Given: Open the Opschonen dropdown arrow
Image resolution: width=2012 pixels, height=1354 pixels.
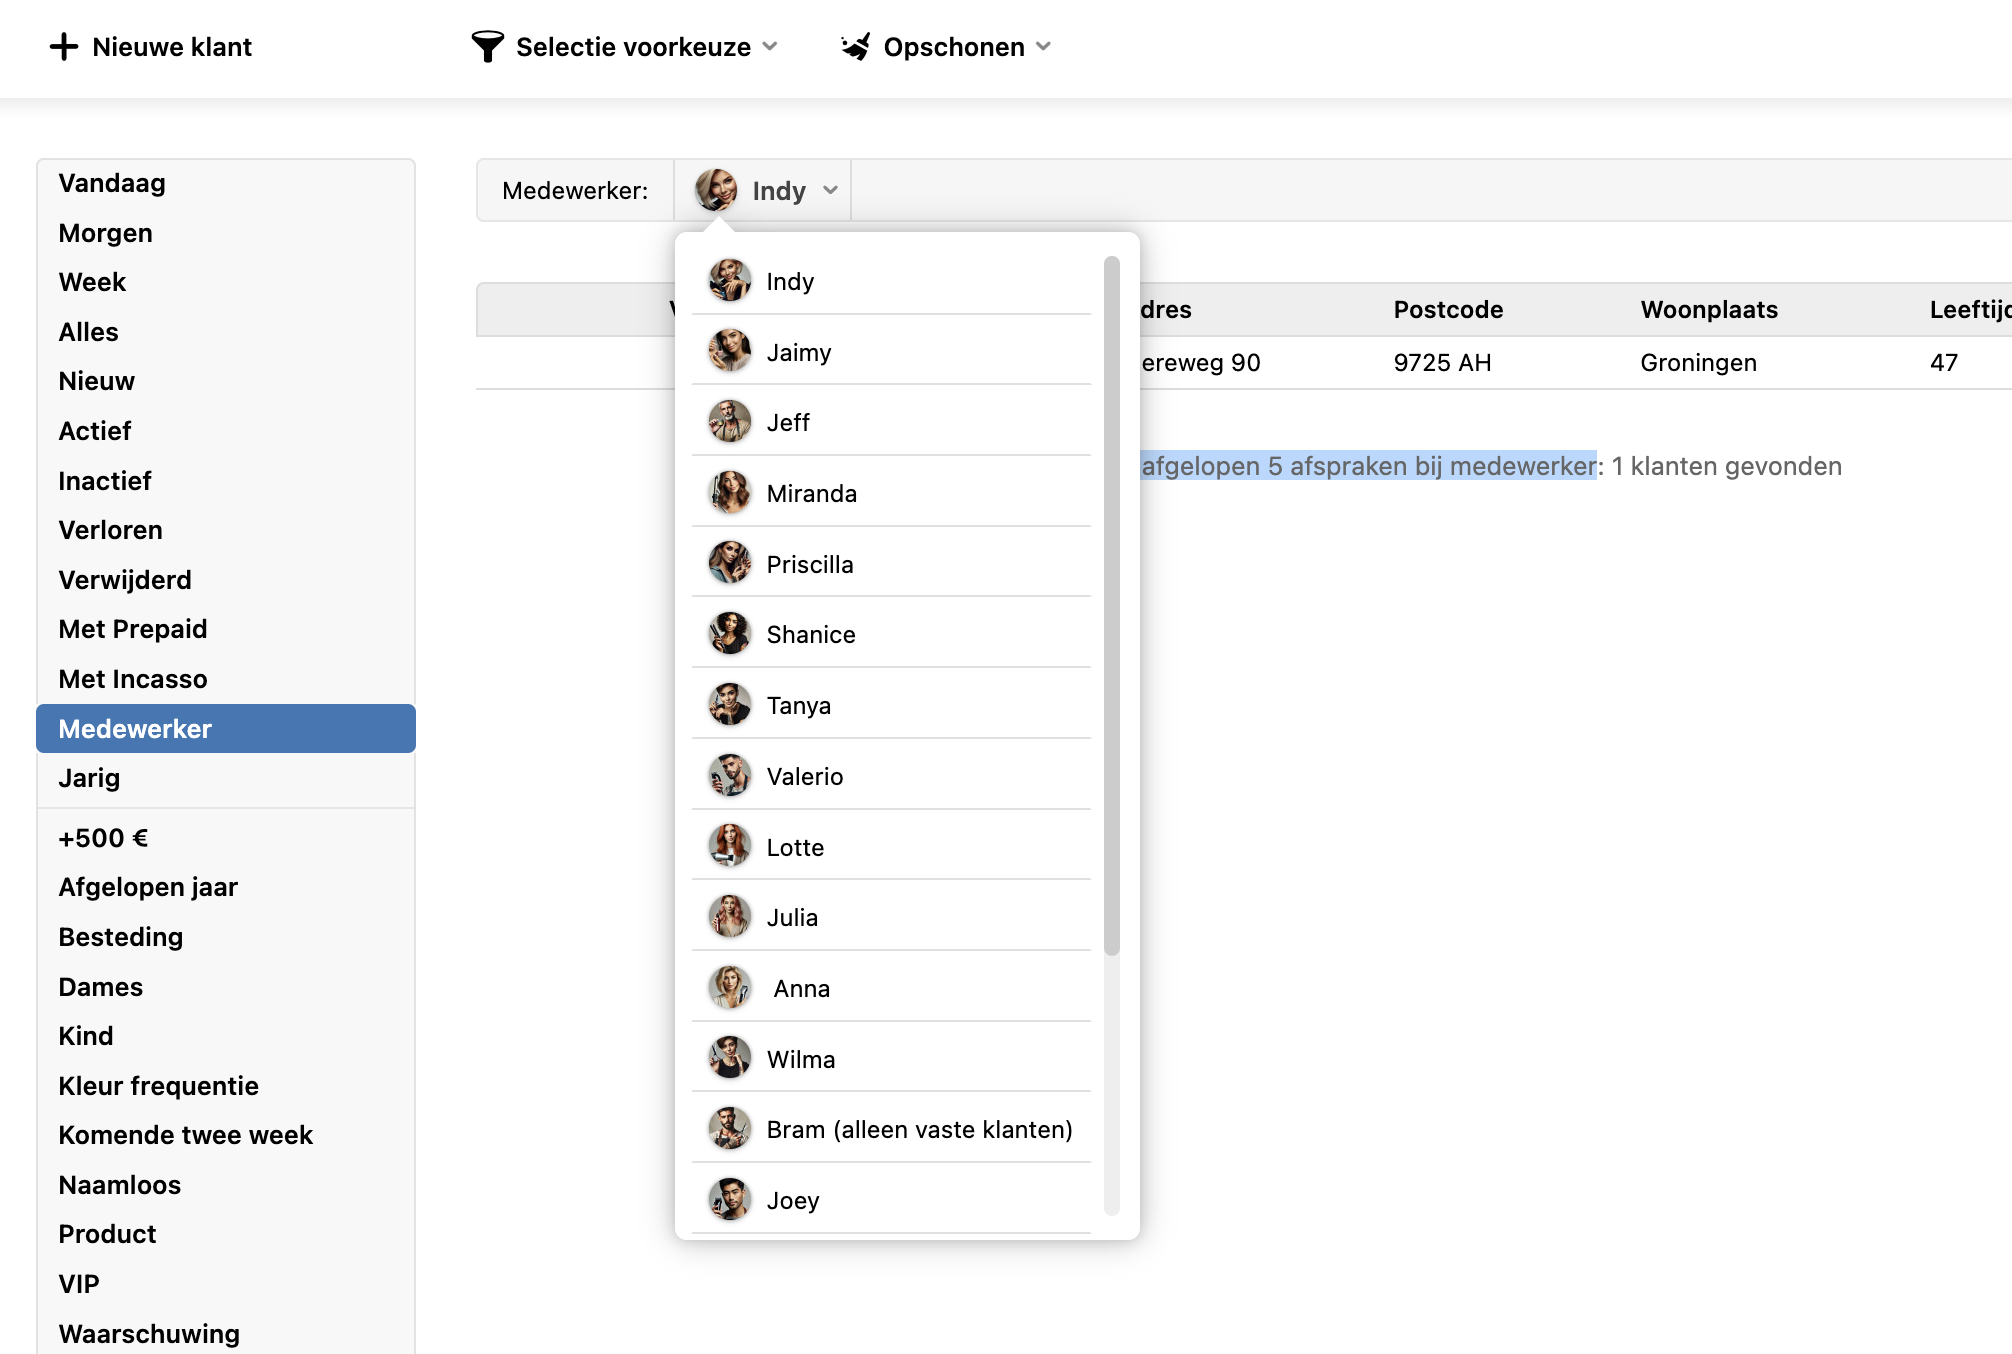Looking at the screenshot, I should (x=1044, y=47).
